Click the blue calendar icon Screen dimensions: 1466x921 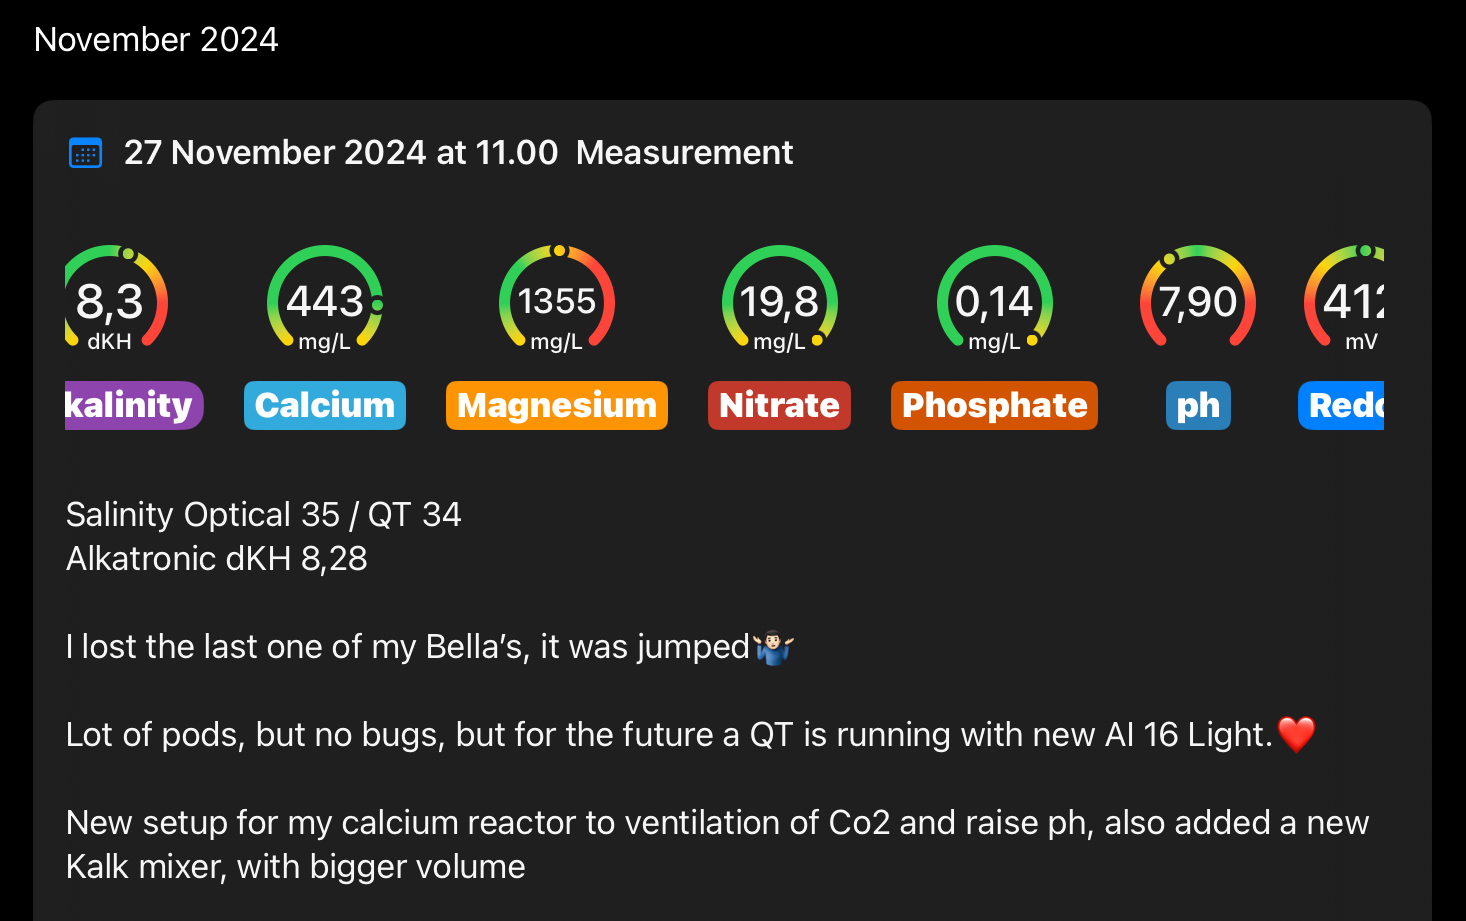tap(85, 153)
